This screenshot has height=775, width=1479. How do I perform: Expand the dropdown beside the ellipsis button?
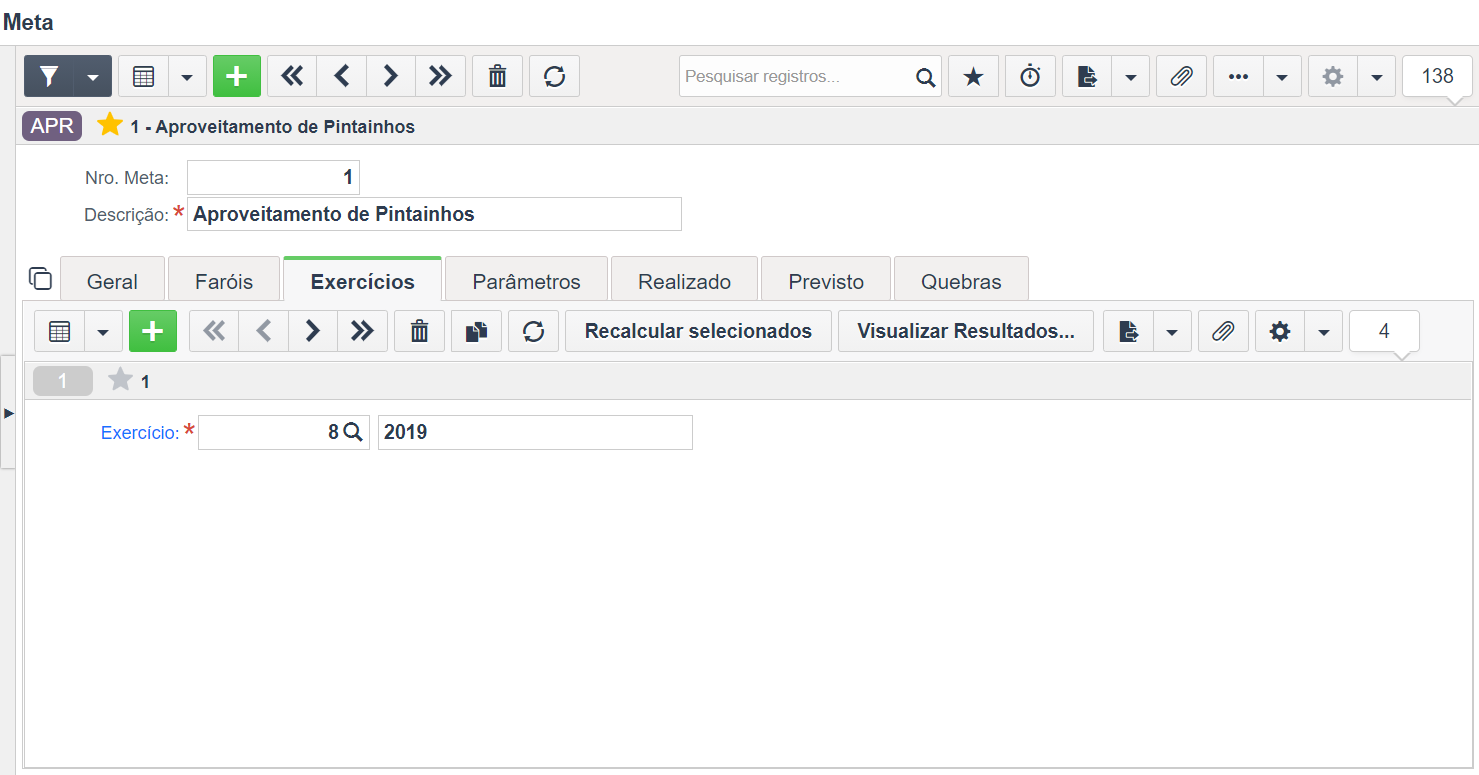point(1282,76)
